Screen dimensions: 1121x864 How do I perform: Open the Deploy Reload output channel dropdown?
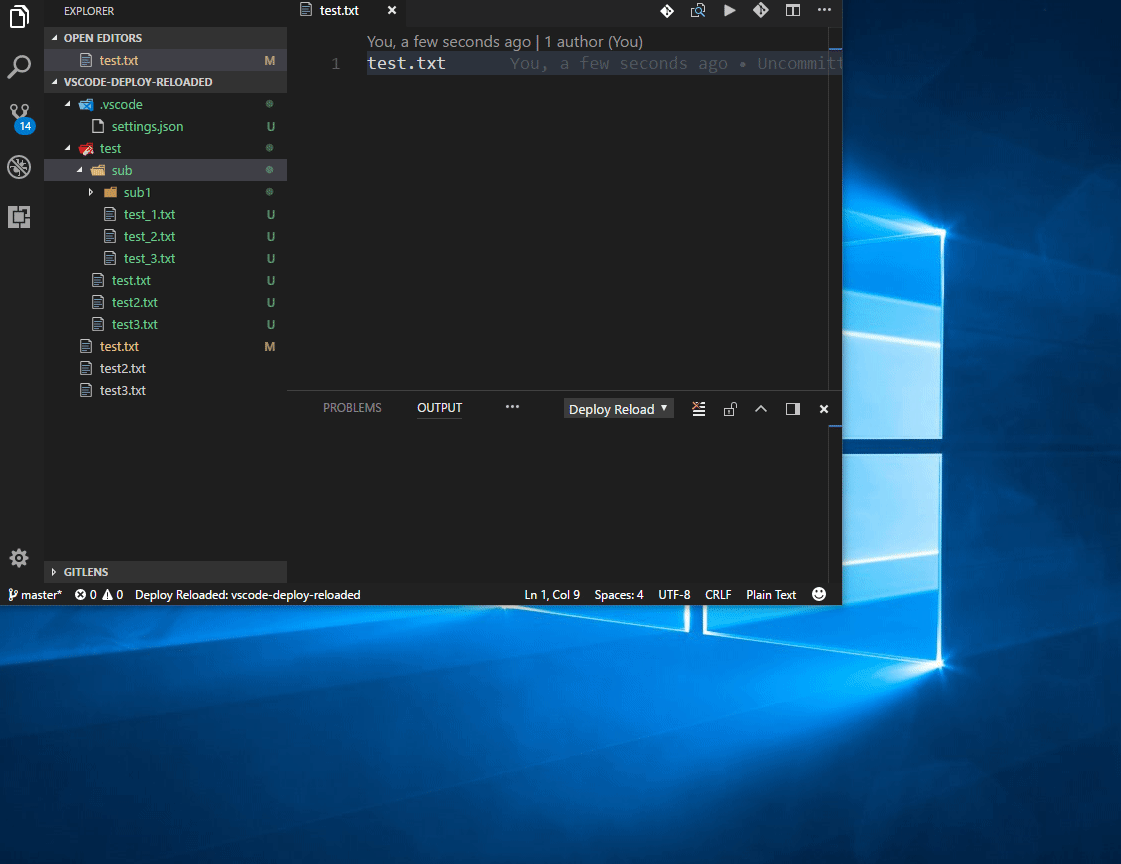click(618, 409)
